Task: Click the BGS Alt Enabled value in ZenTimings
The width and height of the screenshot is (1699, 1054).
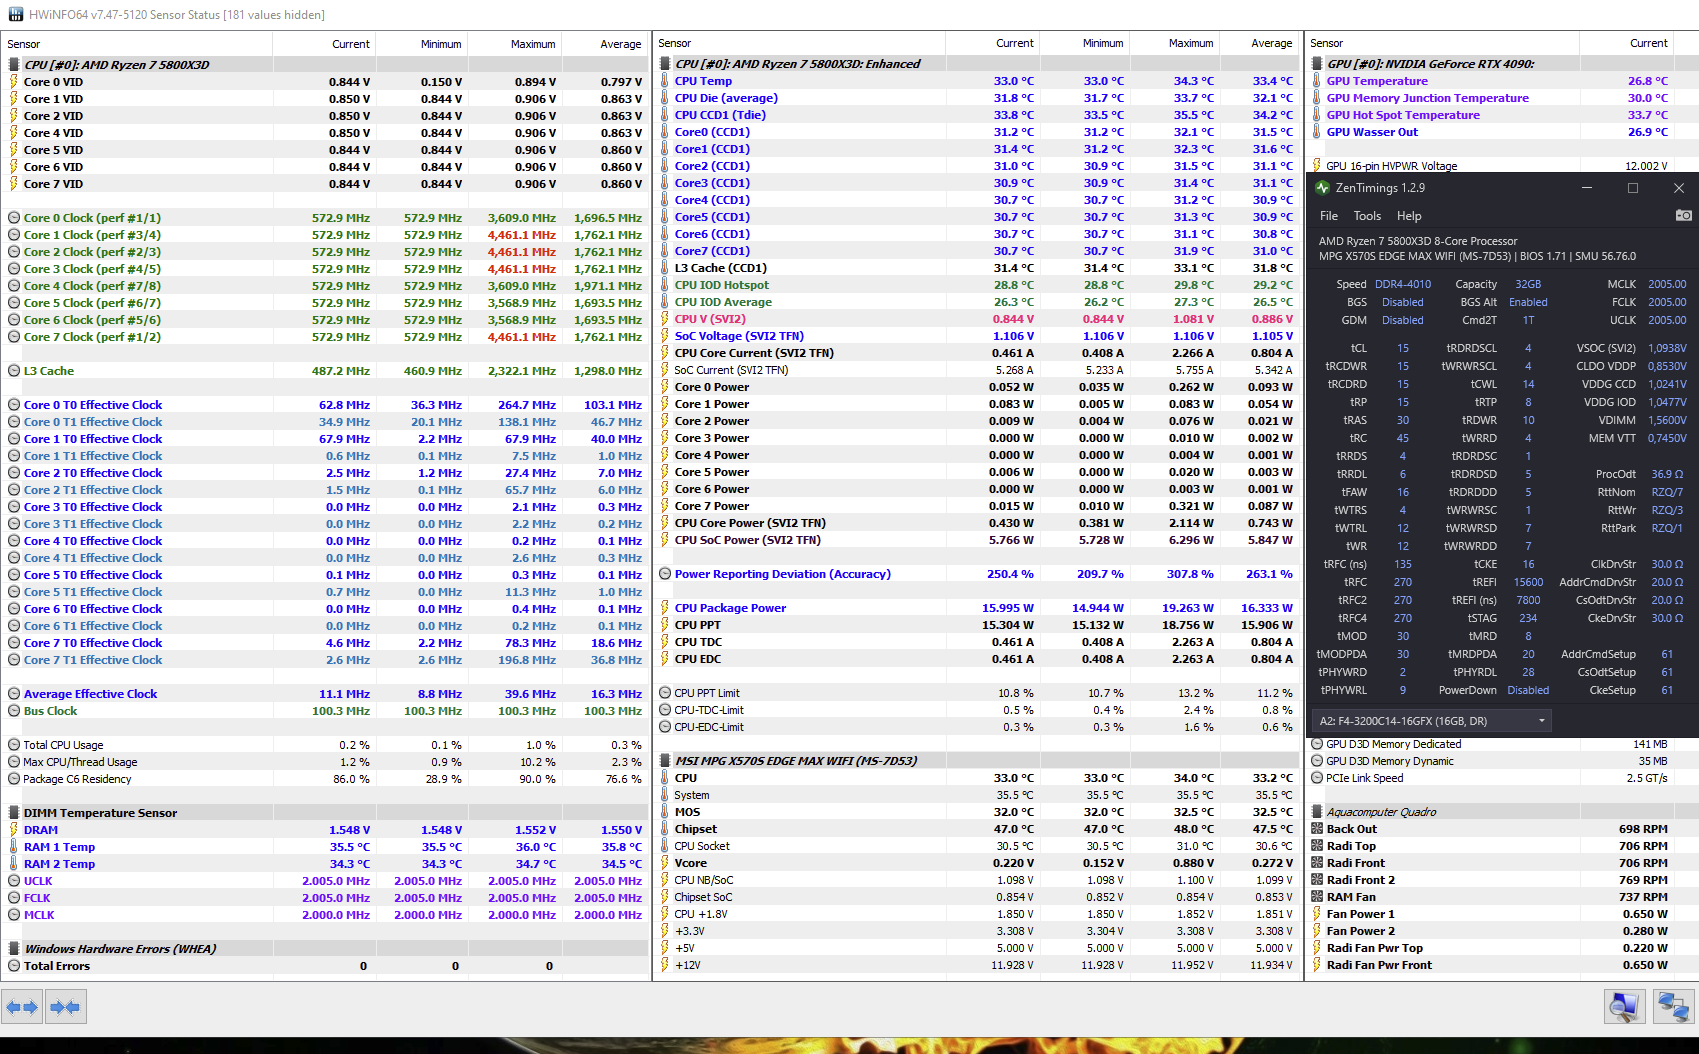Action: click(1528, 302)
